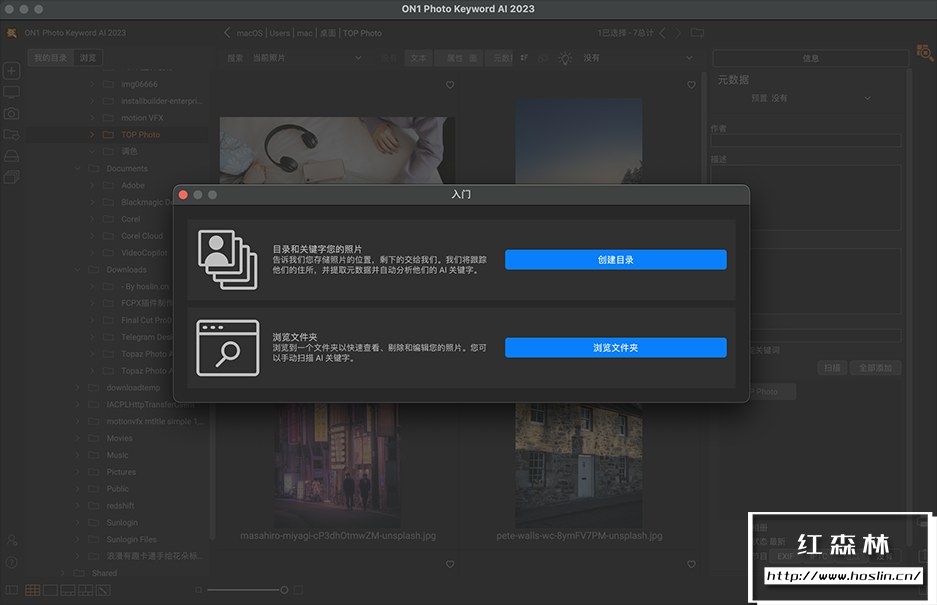This screenshot has height=605, width=937.
Task: Click the sort order icon in filter bar
Action: tap(524, 58)
